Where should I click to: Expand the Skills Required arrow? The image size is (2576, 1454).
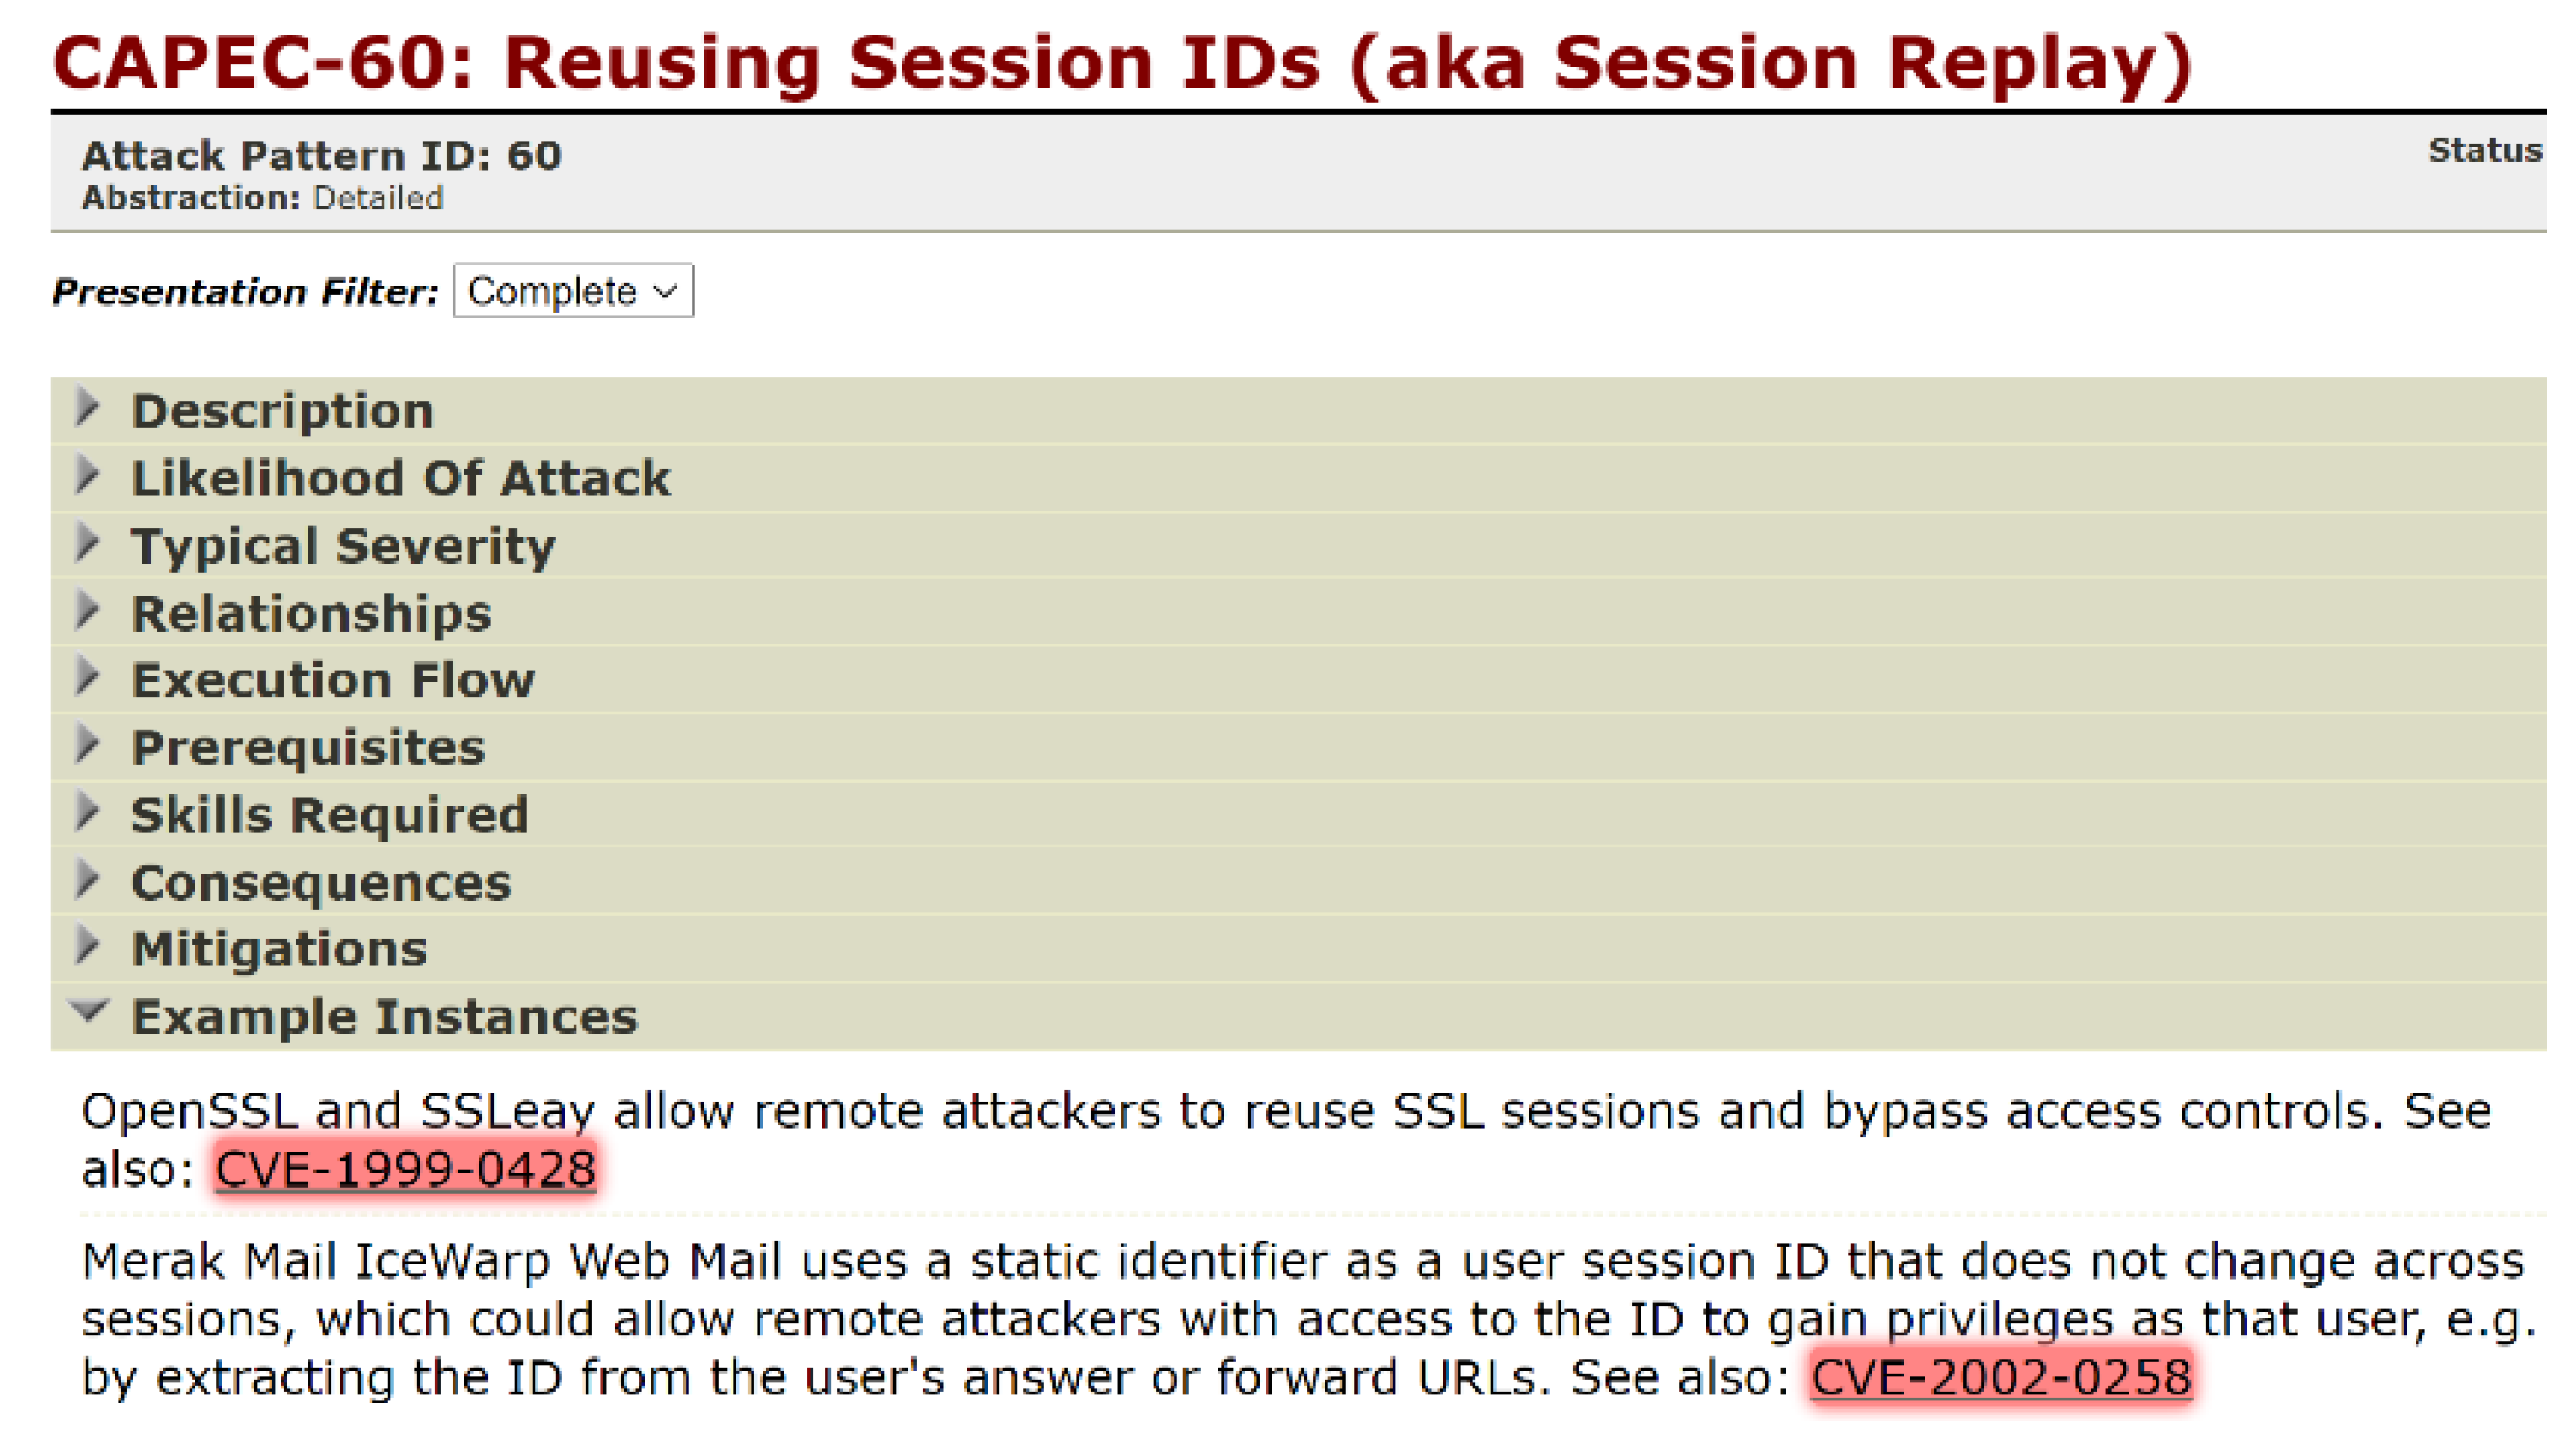(88, 812)
